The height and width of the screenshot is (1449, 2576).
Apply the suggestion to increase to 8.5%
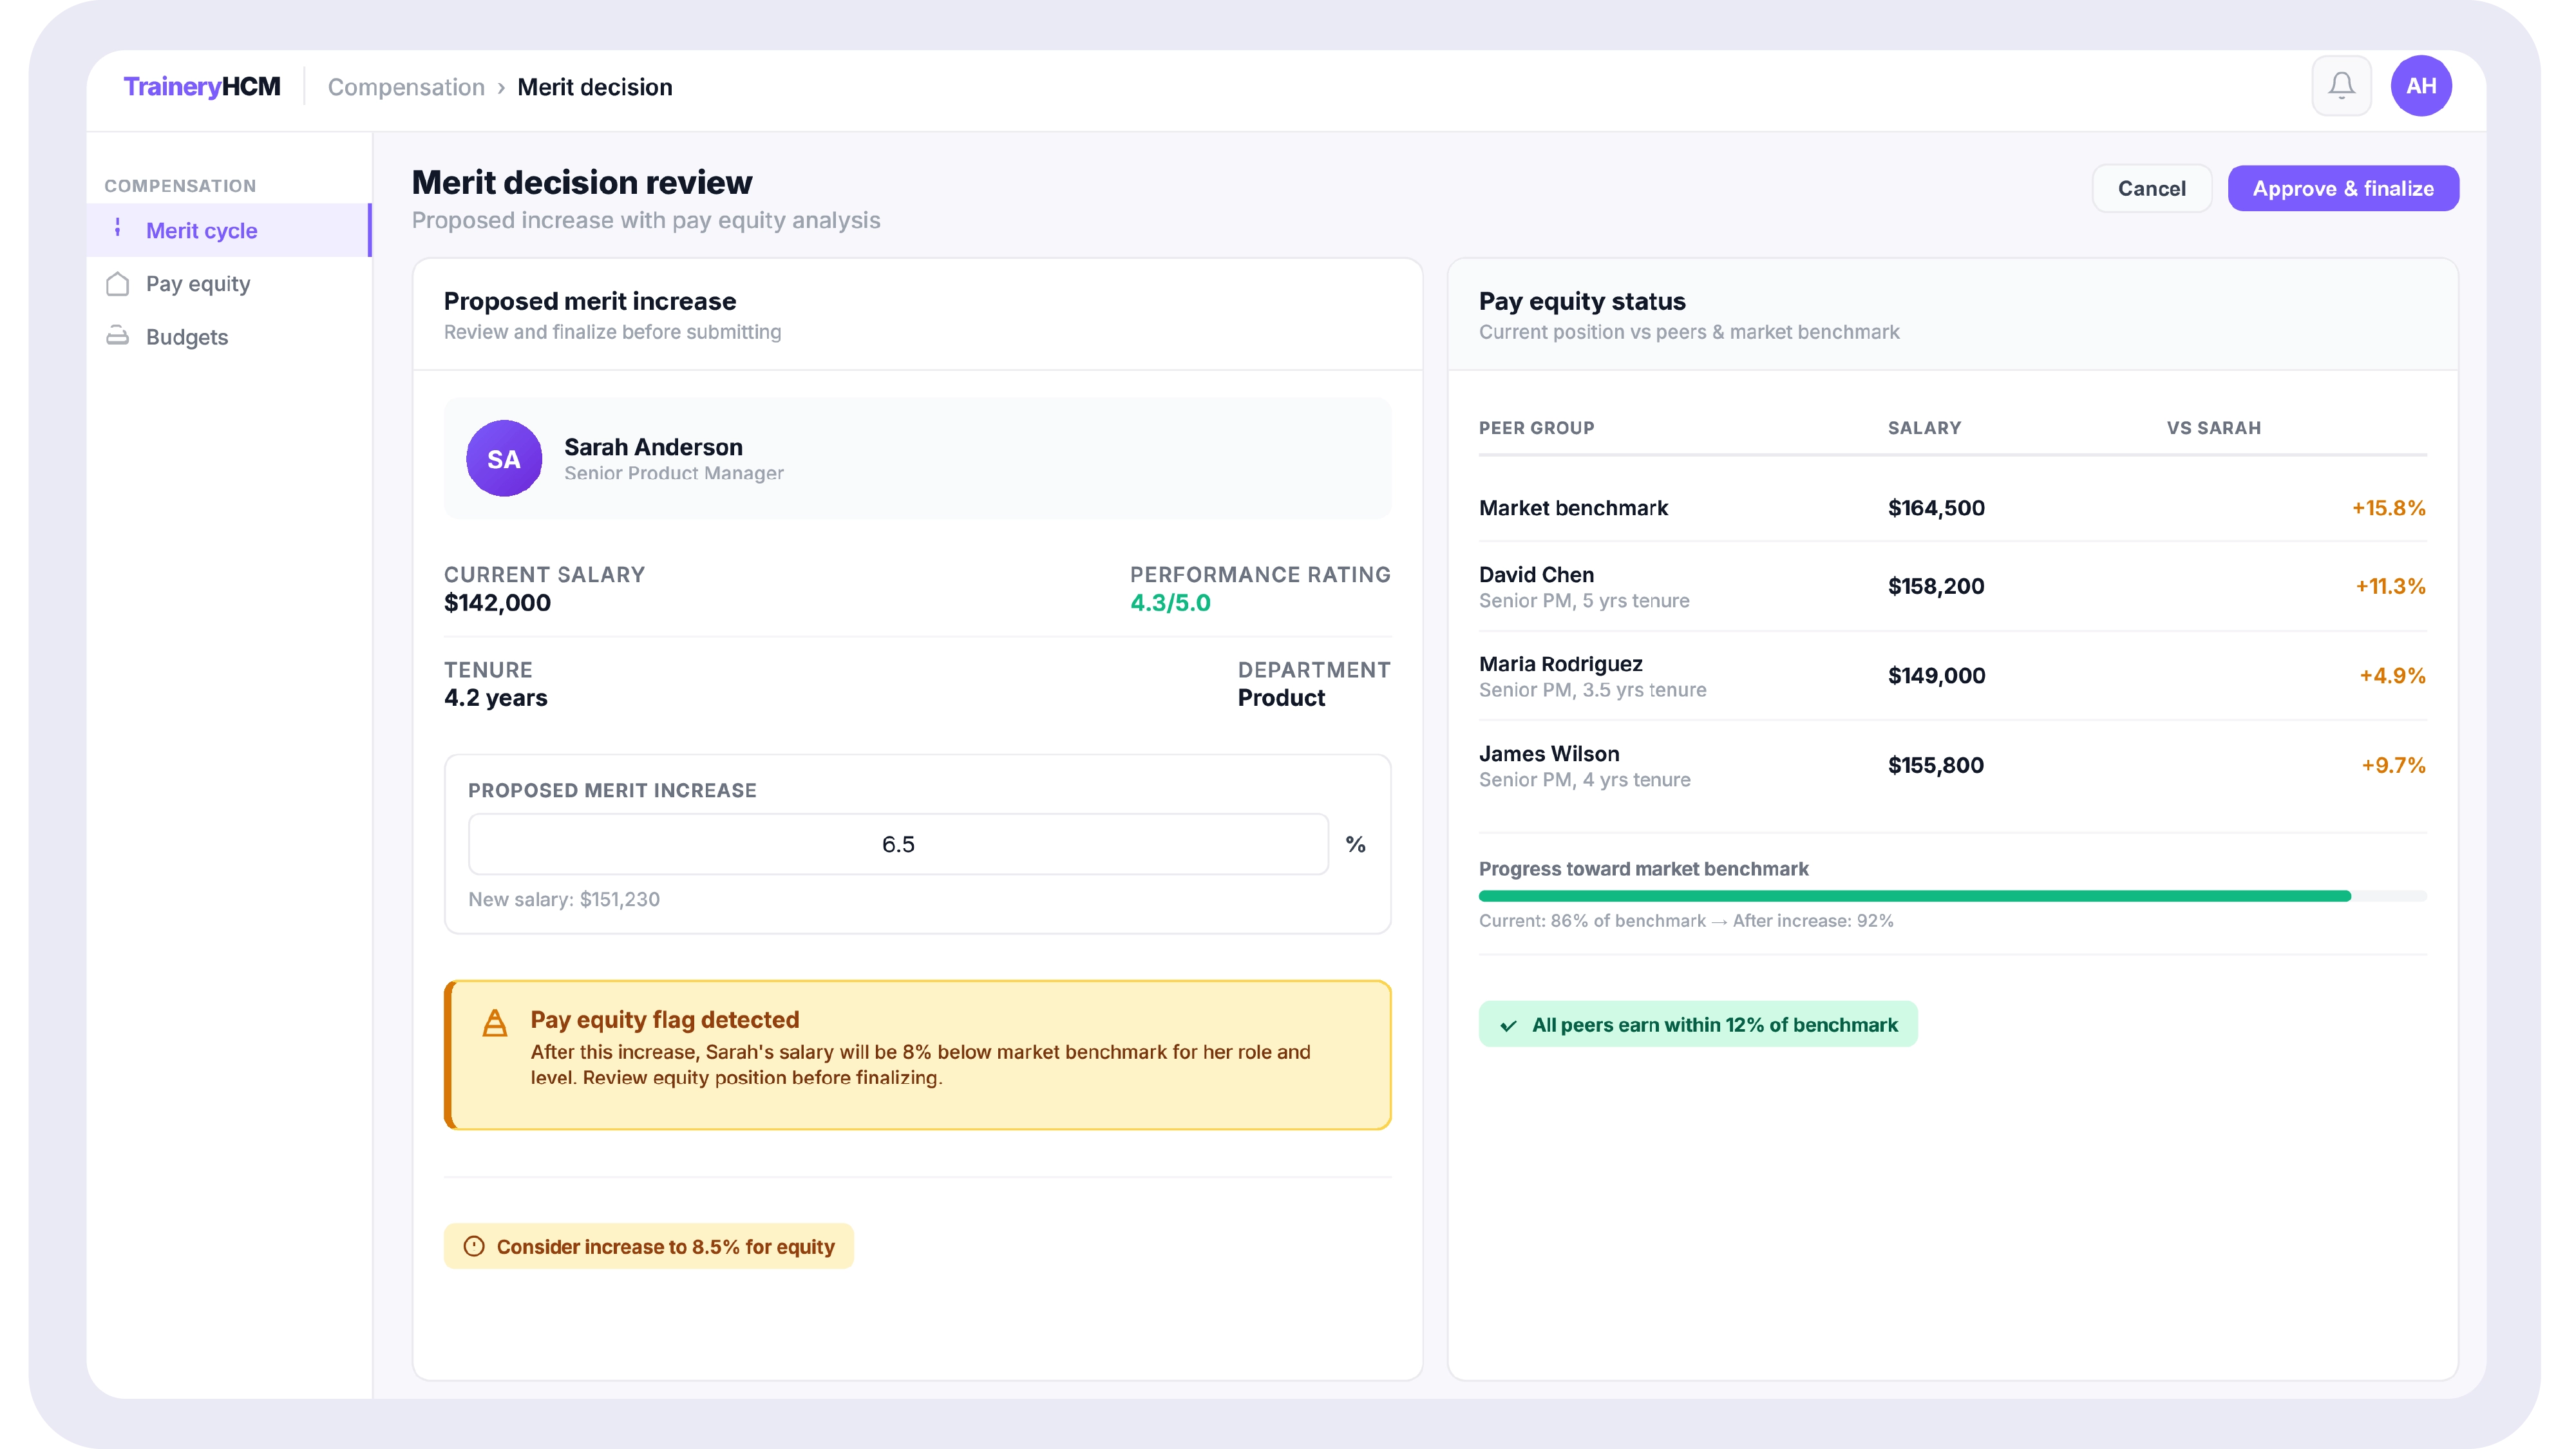click(649, 1246)
